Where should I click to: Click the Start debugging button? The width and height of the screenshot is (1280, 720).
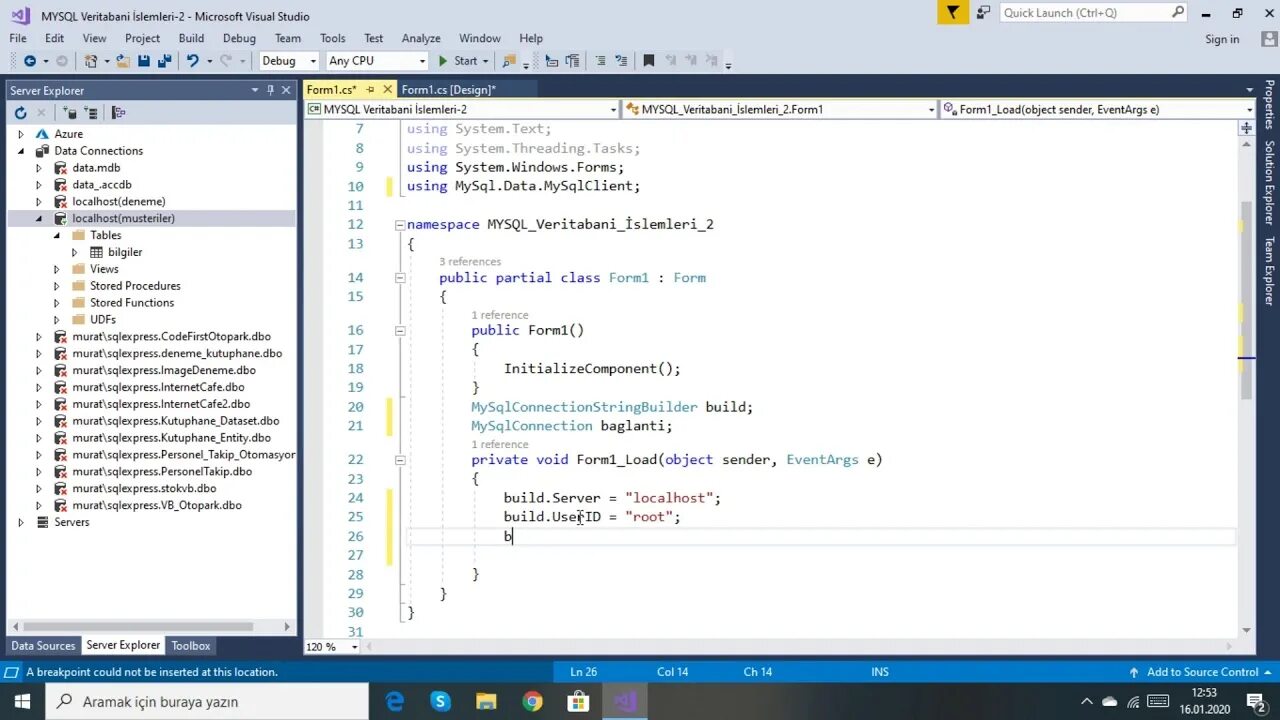pos(458,61)
